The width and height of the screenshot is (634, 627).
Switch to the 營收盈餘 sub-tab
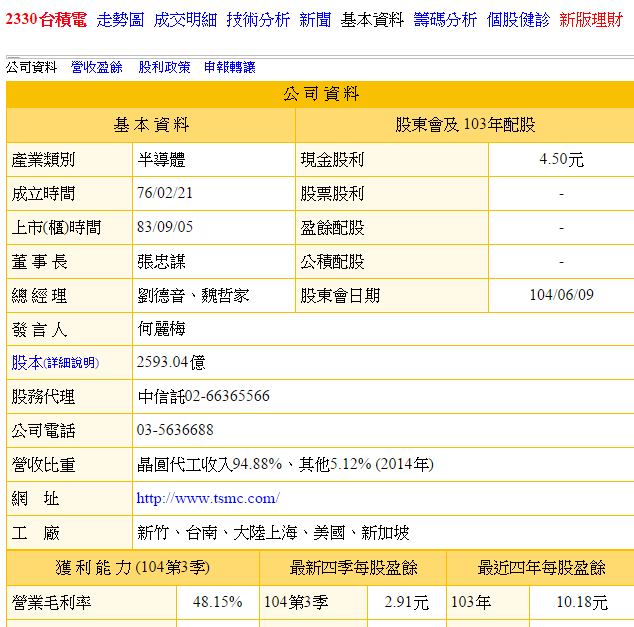click(x=97, y=67)
